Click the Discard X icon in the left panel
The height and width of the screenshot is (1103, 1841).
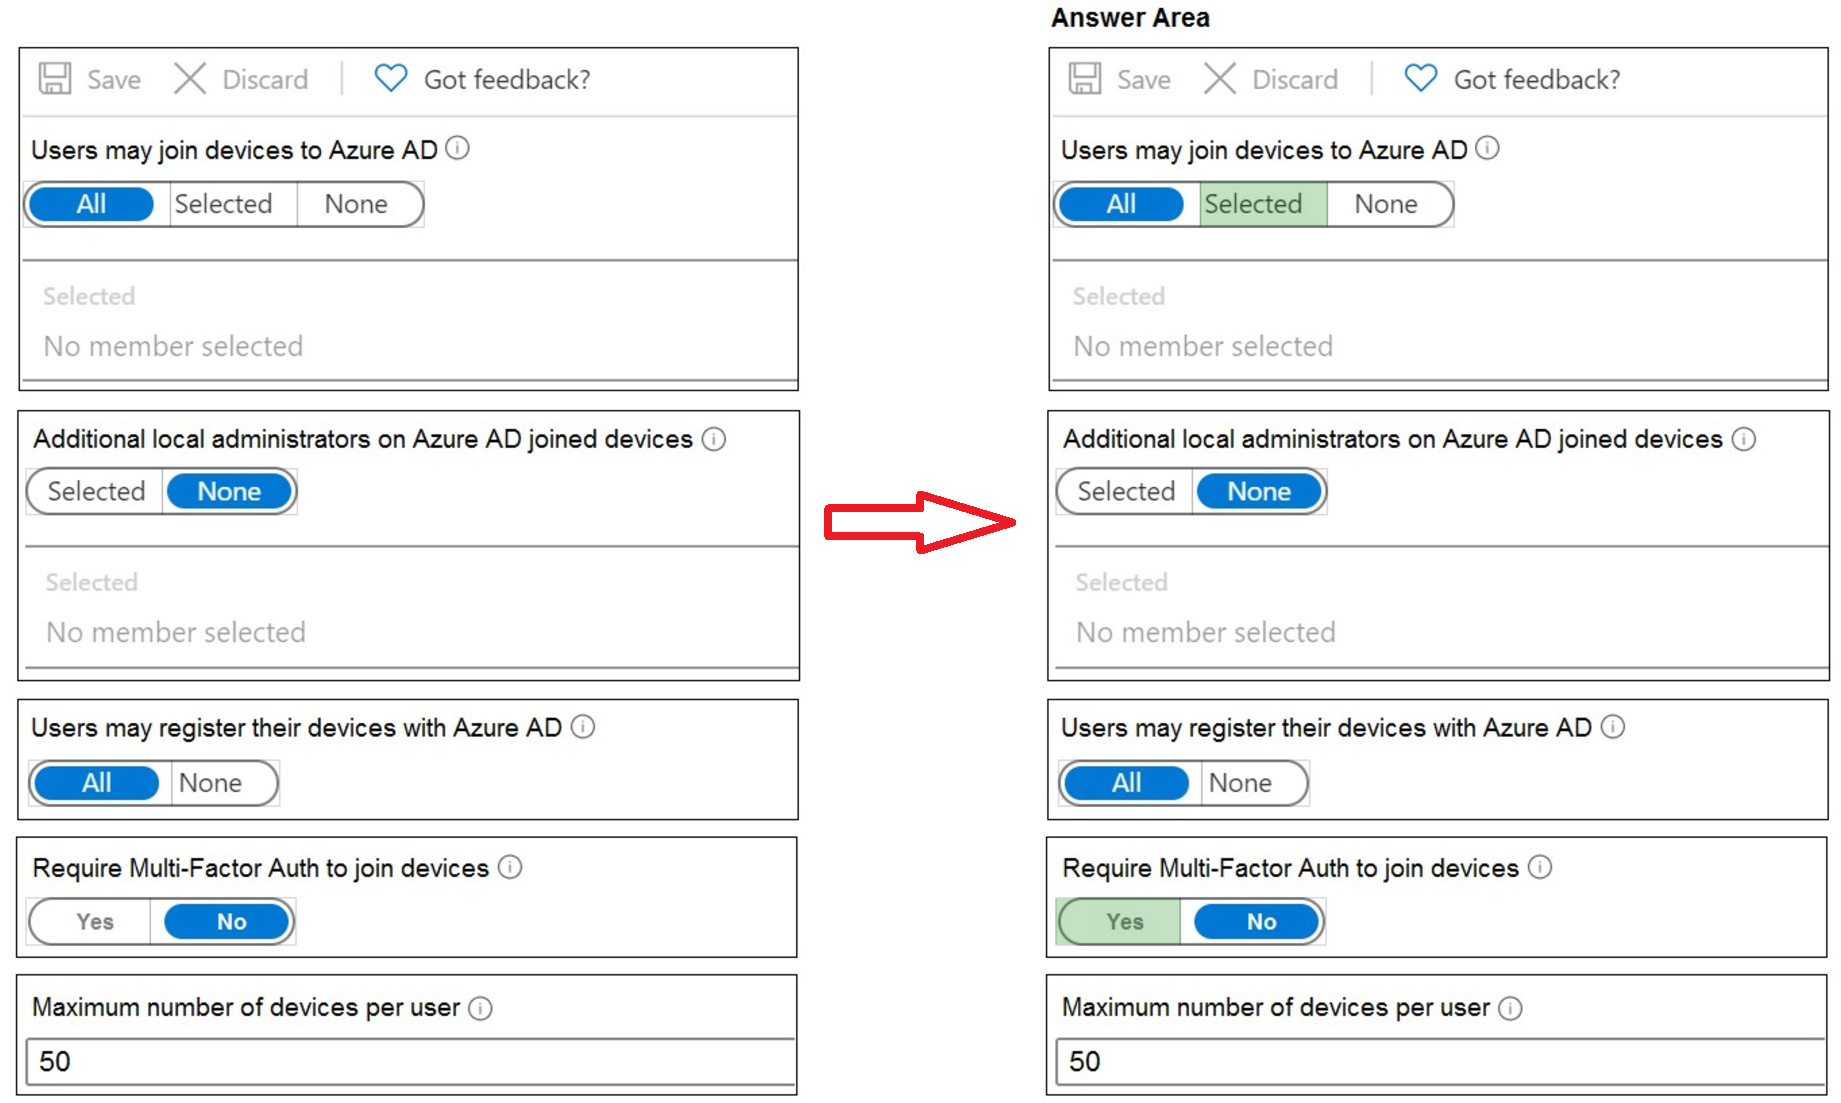pyautogui.click(x=189, y=78)
